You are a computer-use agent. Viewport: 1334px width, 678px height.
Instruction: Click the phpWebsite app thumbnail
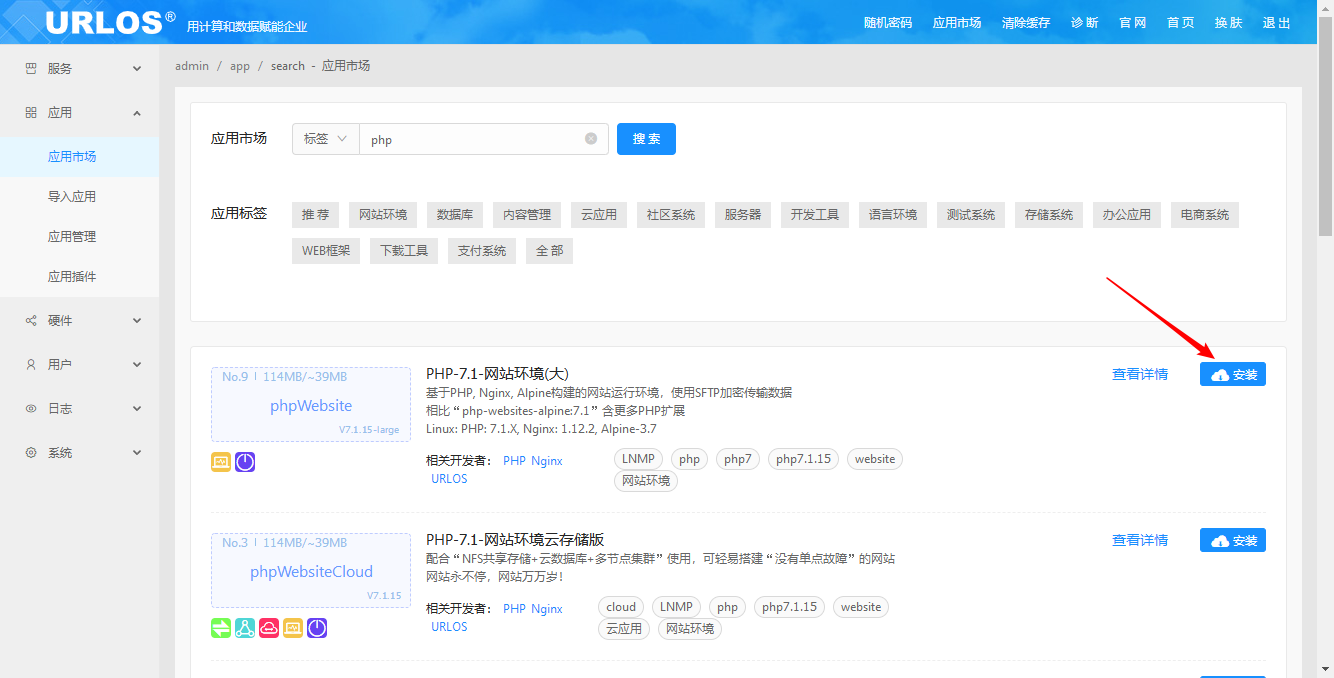pos(311,405)
